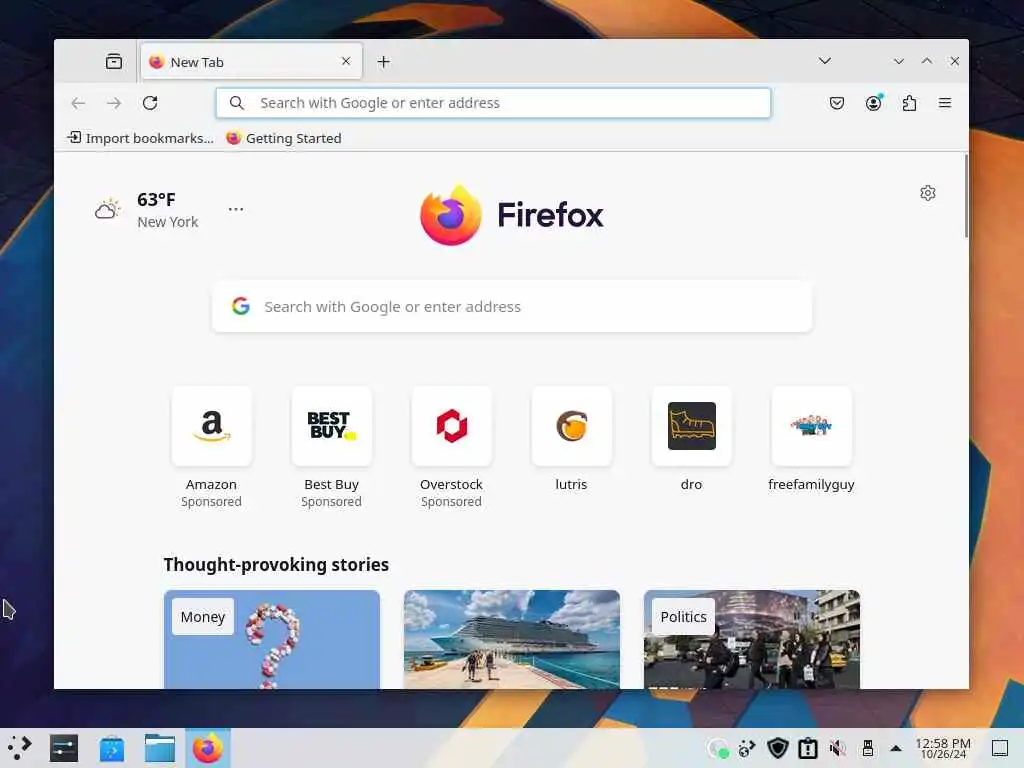Click the system updates tray icon
This screenshot has width=1024, height=768.
(746, 748)
